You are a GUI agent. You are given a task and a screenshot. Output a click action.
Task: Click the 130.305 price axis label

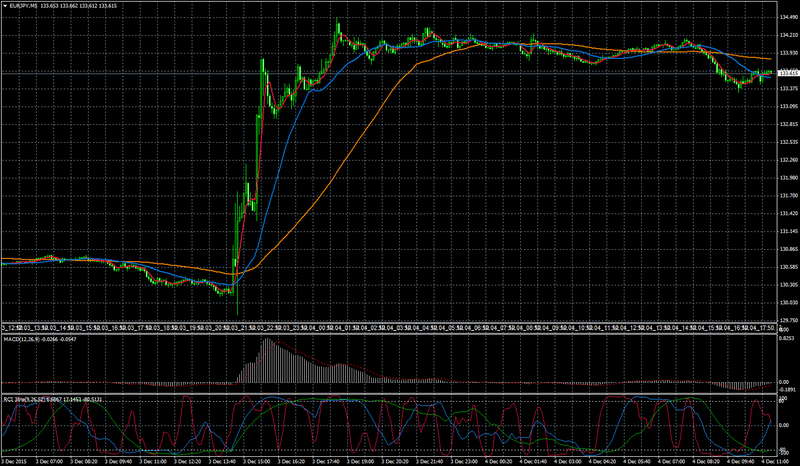[x=788, y=284]
